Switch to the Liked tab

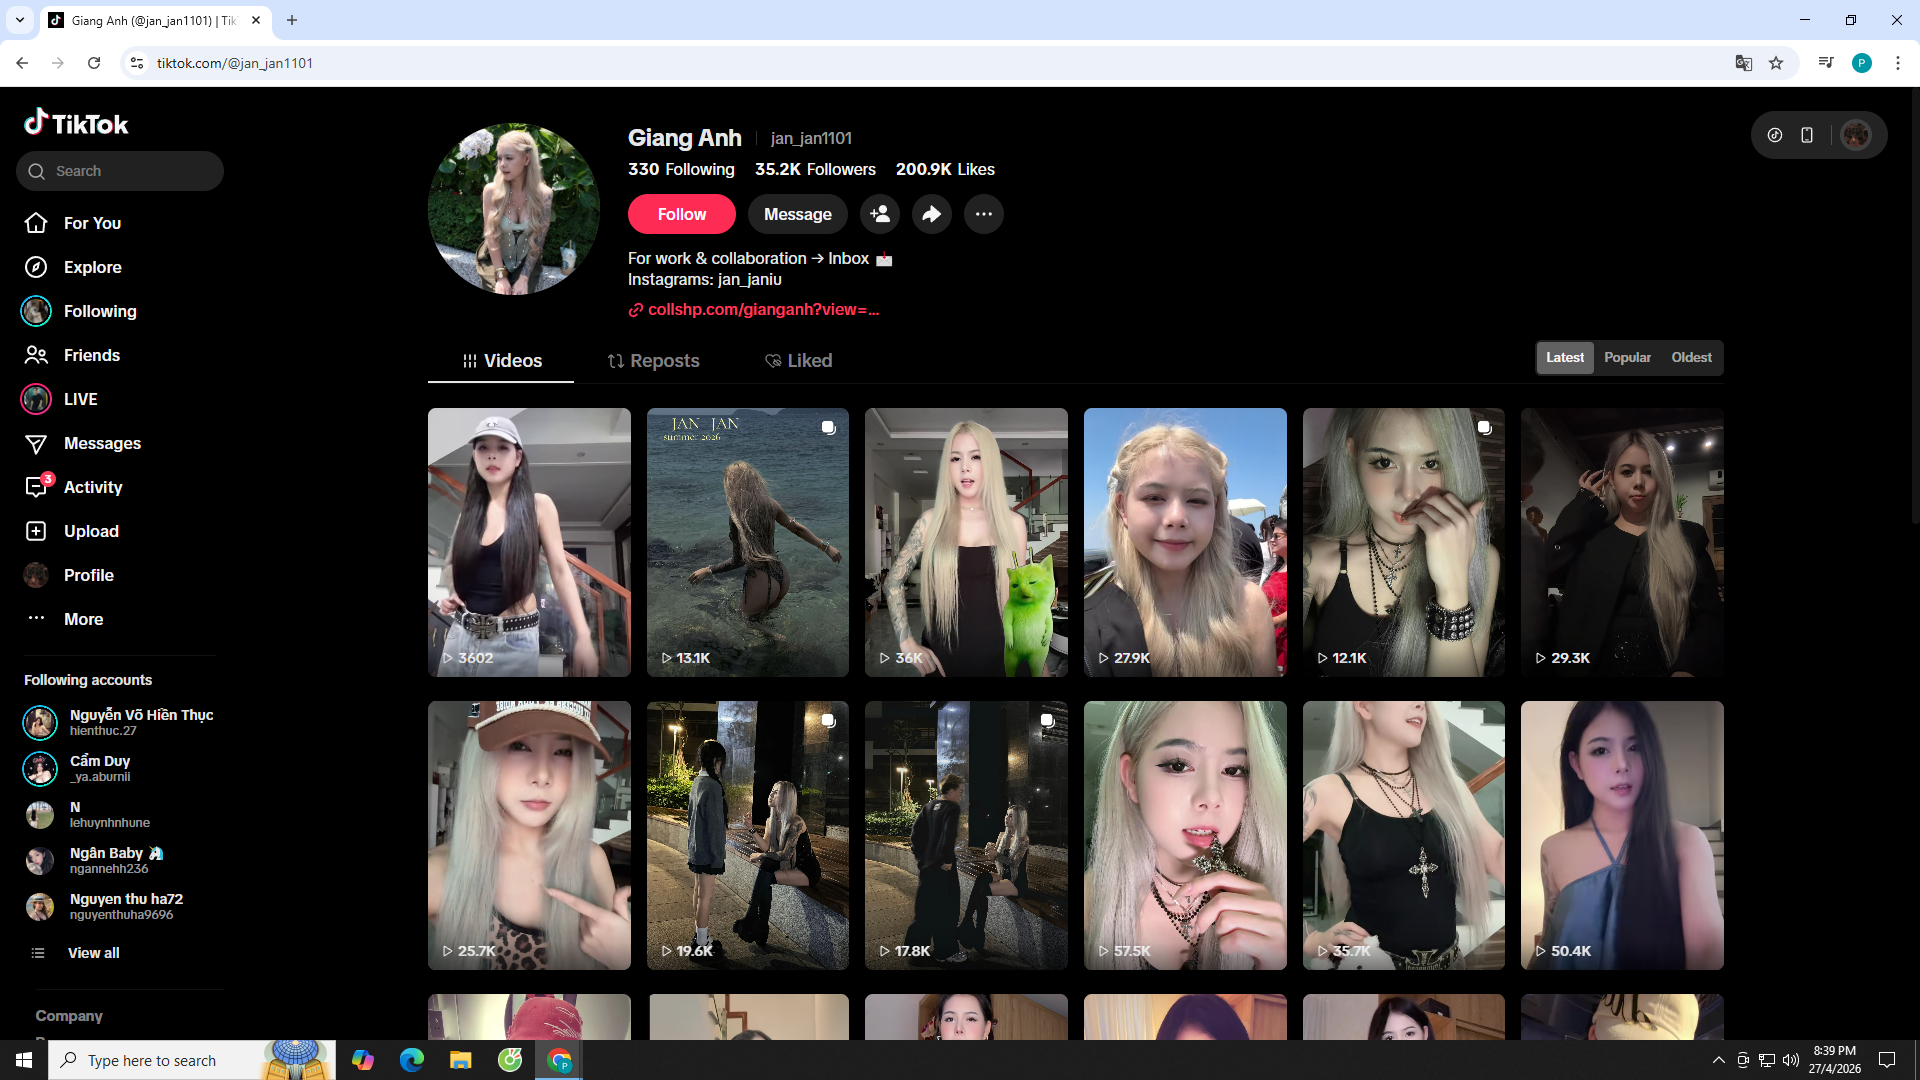pyautogui.click(x=798, y=361)
